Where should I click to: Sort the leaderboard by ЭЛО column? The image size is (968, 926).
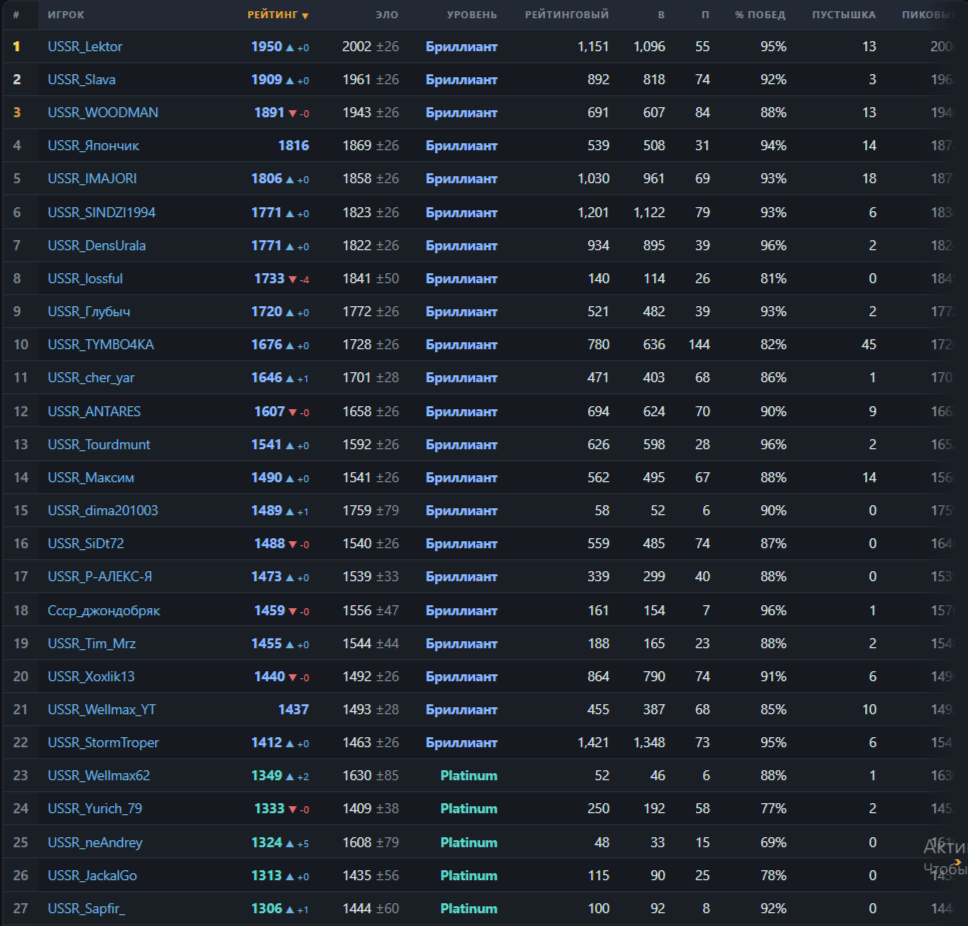click(x=387, y=15)
